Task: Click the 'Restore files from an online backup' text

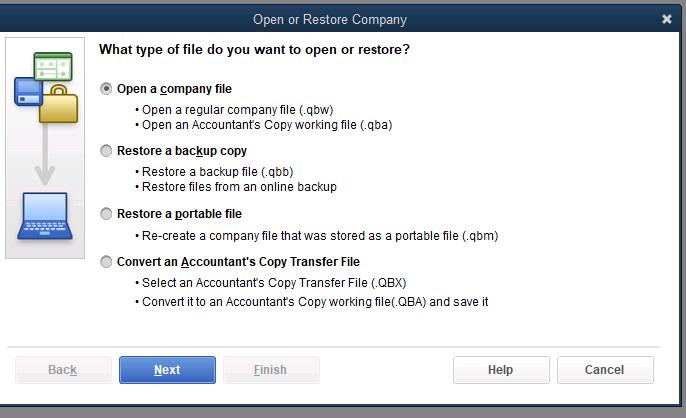Action: pyautogui.click(x=239, y=186)
